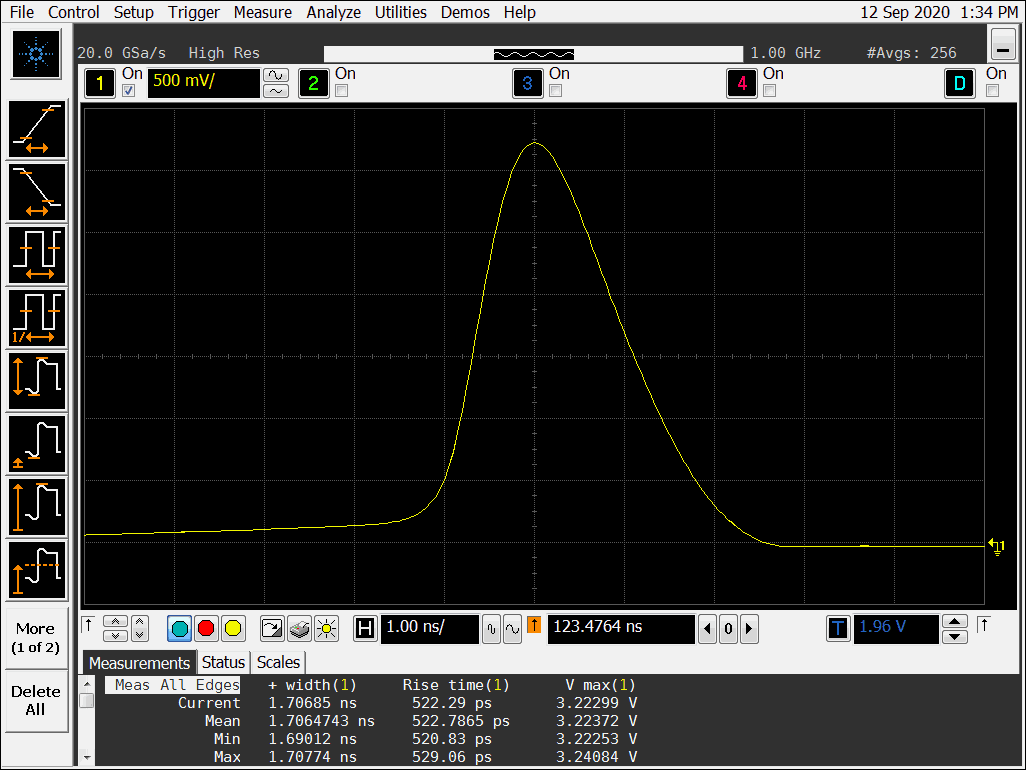Click the yellow Single acquisition button
The image size is (1026, 770).
coord(233,629)
